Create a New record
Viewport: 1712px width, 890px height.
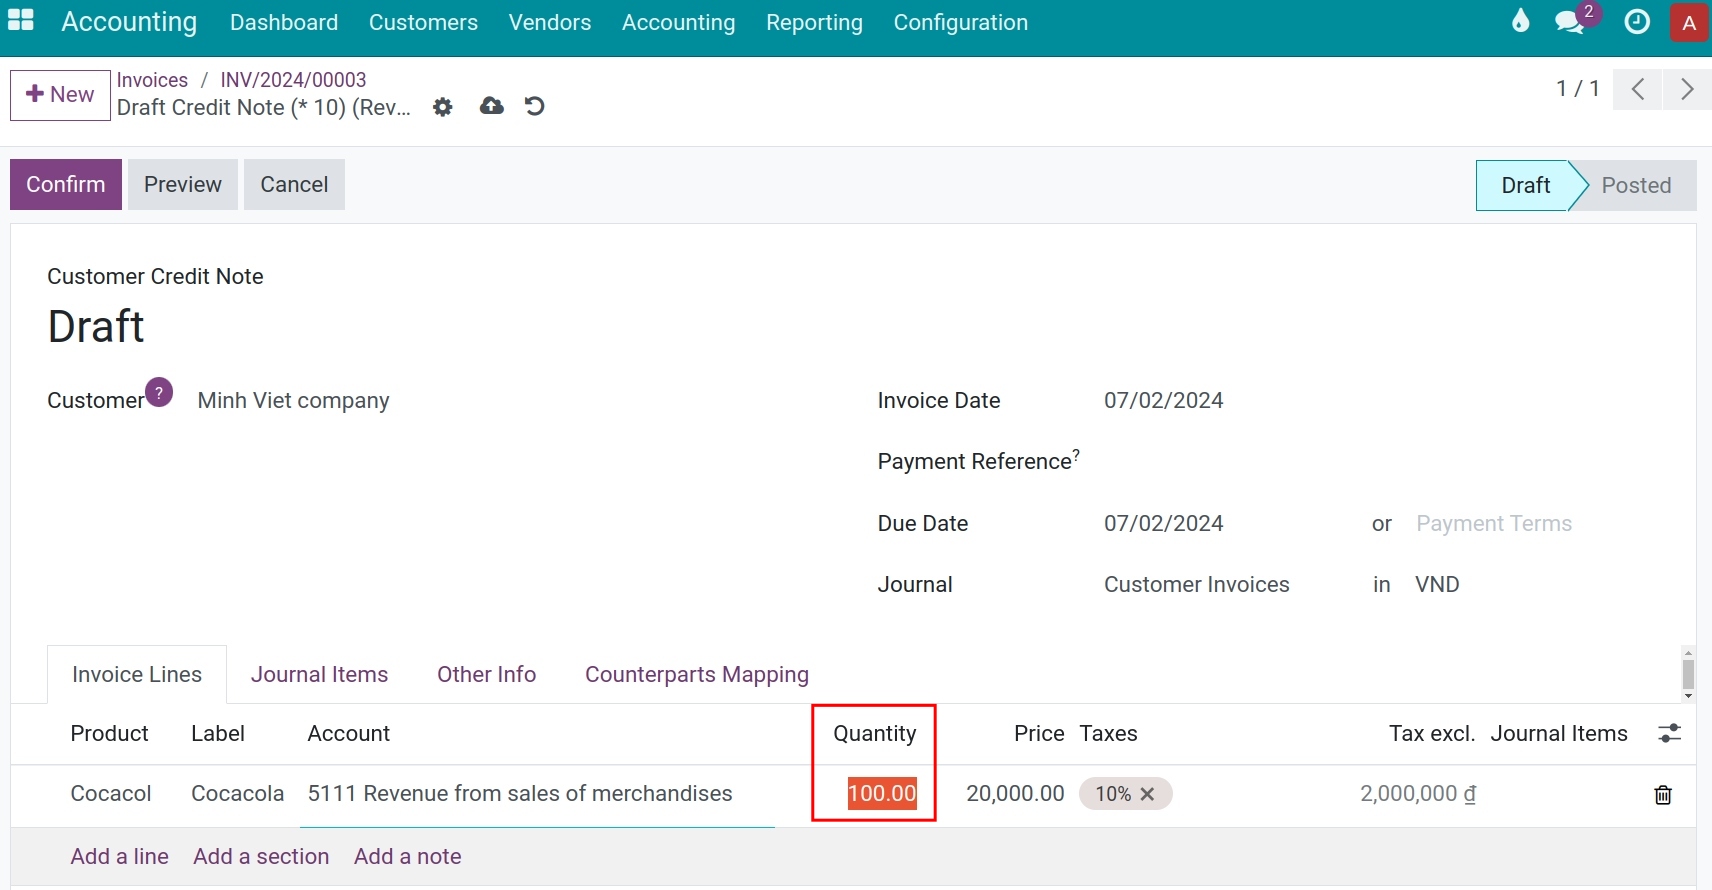pos(60,95)
